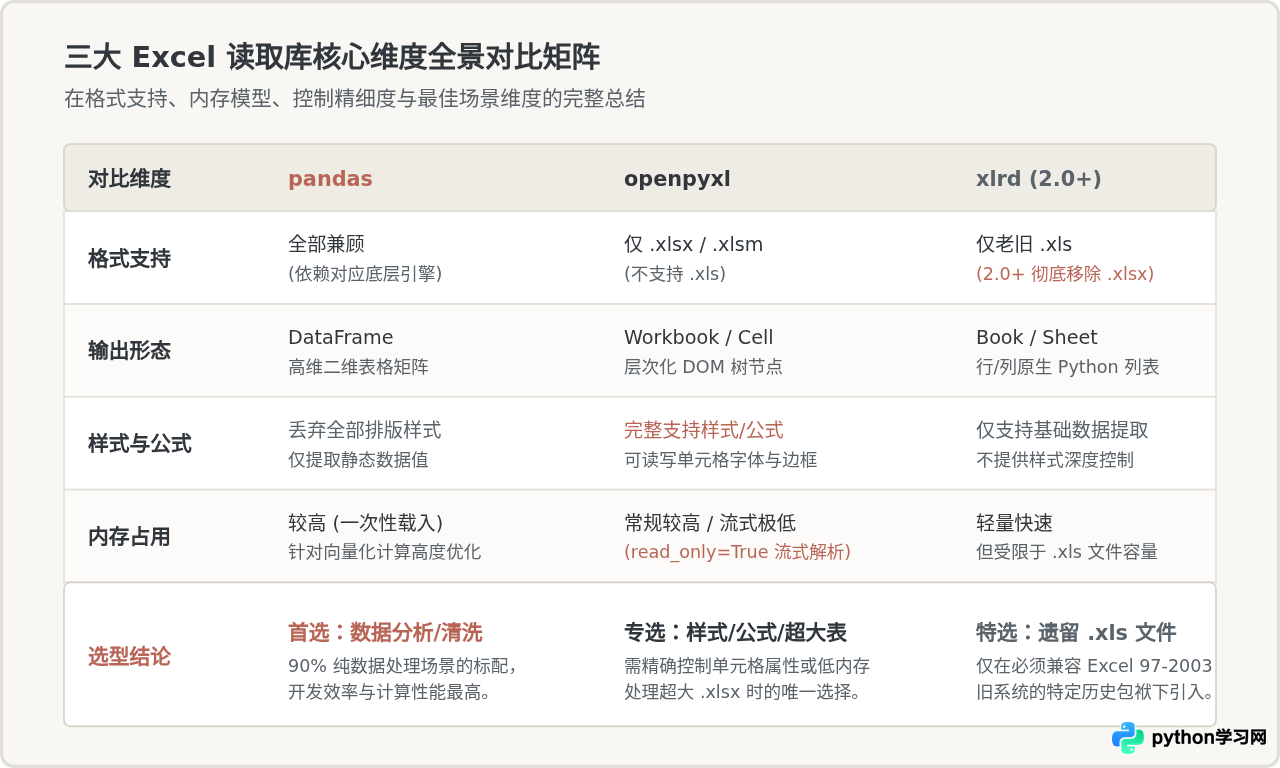This screenshot has width=1280, height=768.
Task: Select the "xlrd (2.0+)" column header
Action: [x=1038, y=179]
